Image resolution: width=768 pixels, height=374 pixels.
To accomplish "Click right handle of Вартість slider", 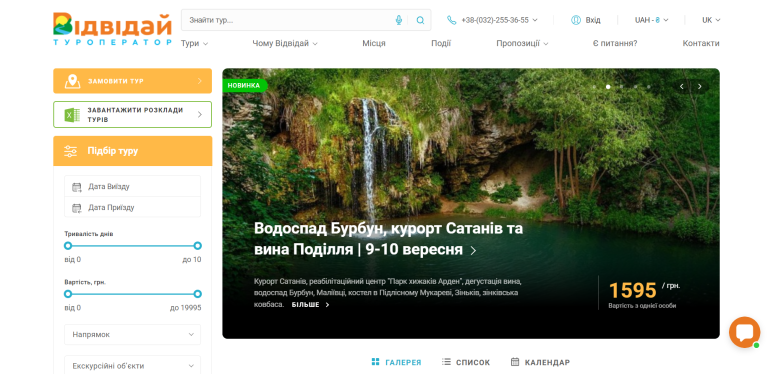I will click(x=197, y=294).
